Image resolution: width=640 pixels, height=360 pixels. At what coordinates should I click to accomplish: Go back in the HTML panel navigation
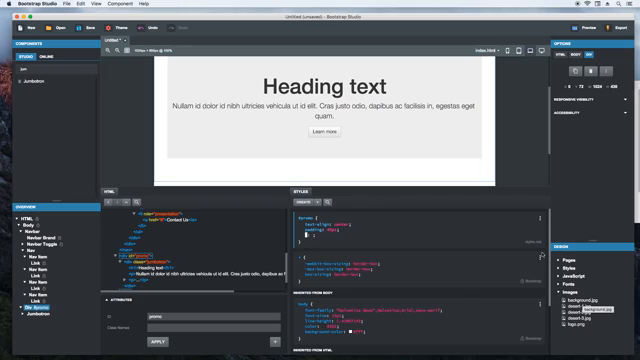108,202
